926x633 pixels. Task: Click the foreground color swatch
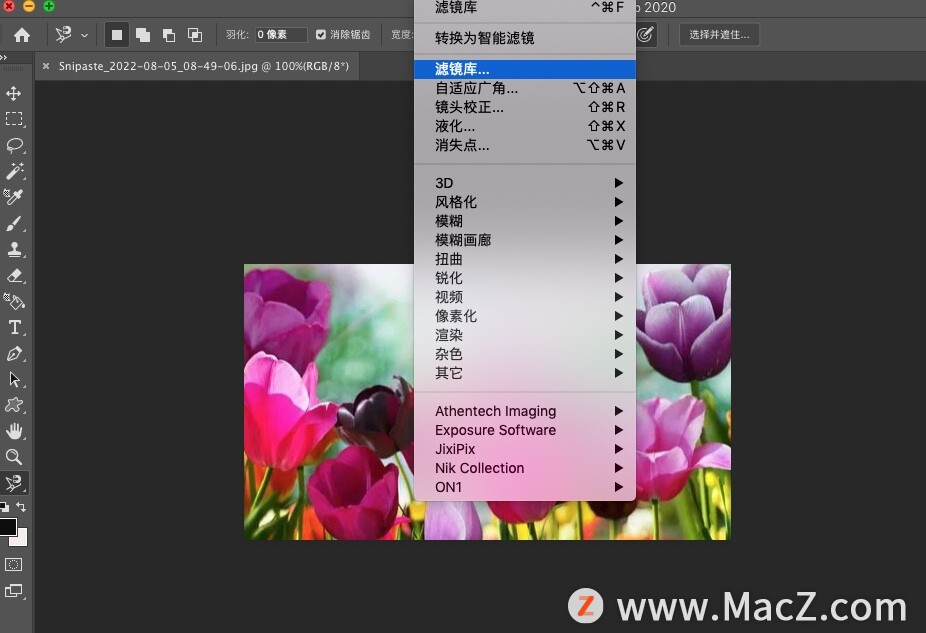point(7,527)
